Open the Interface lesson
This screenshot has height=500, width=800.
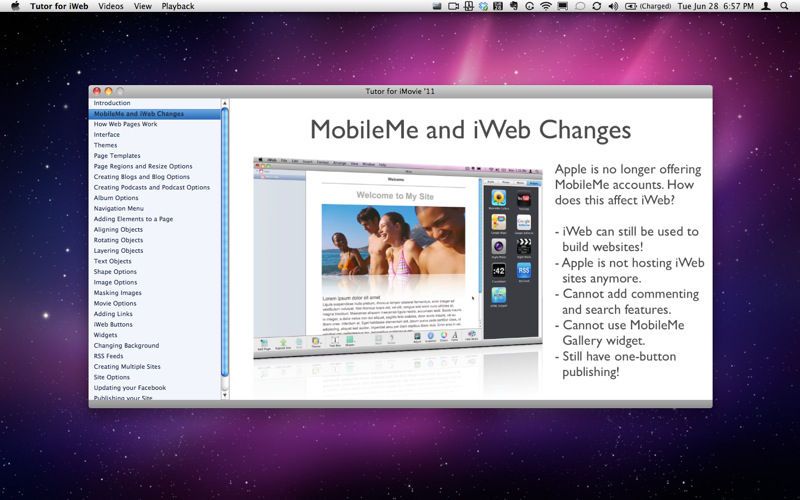click(x=155, y=135)
